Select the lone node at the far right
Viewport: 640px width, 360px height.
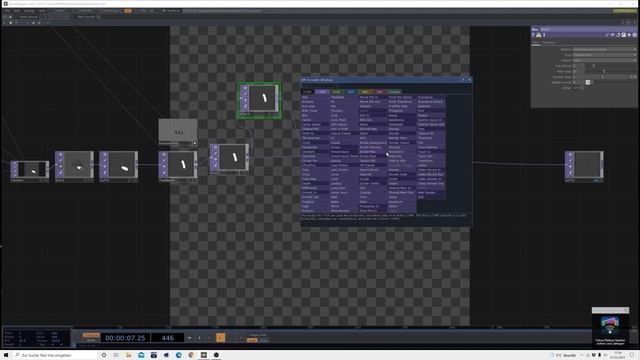584,166
